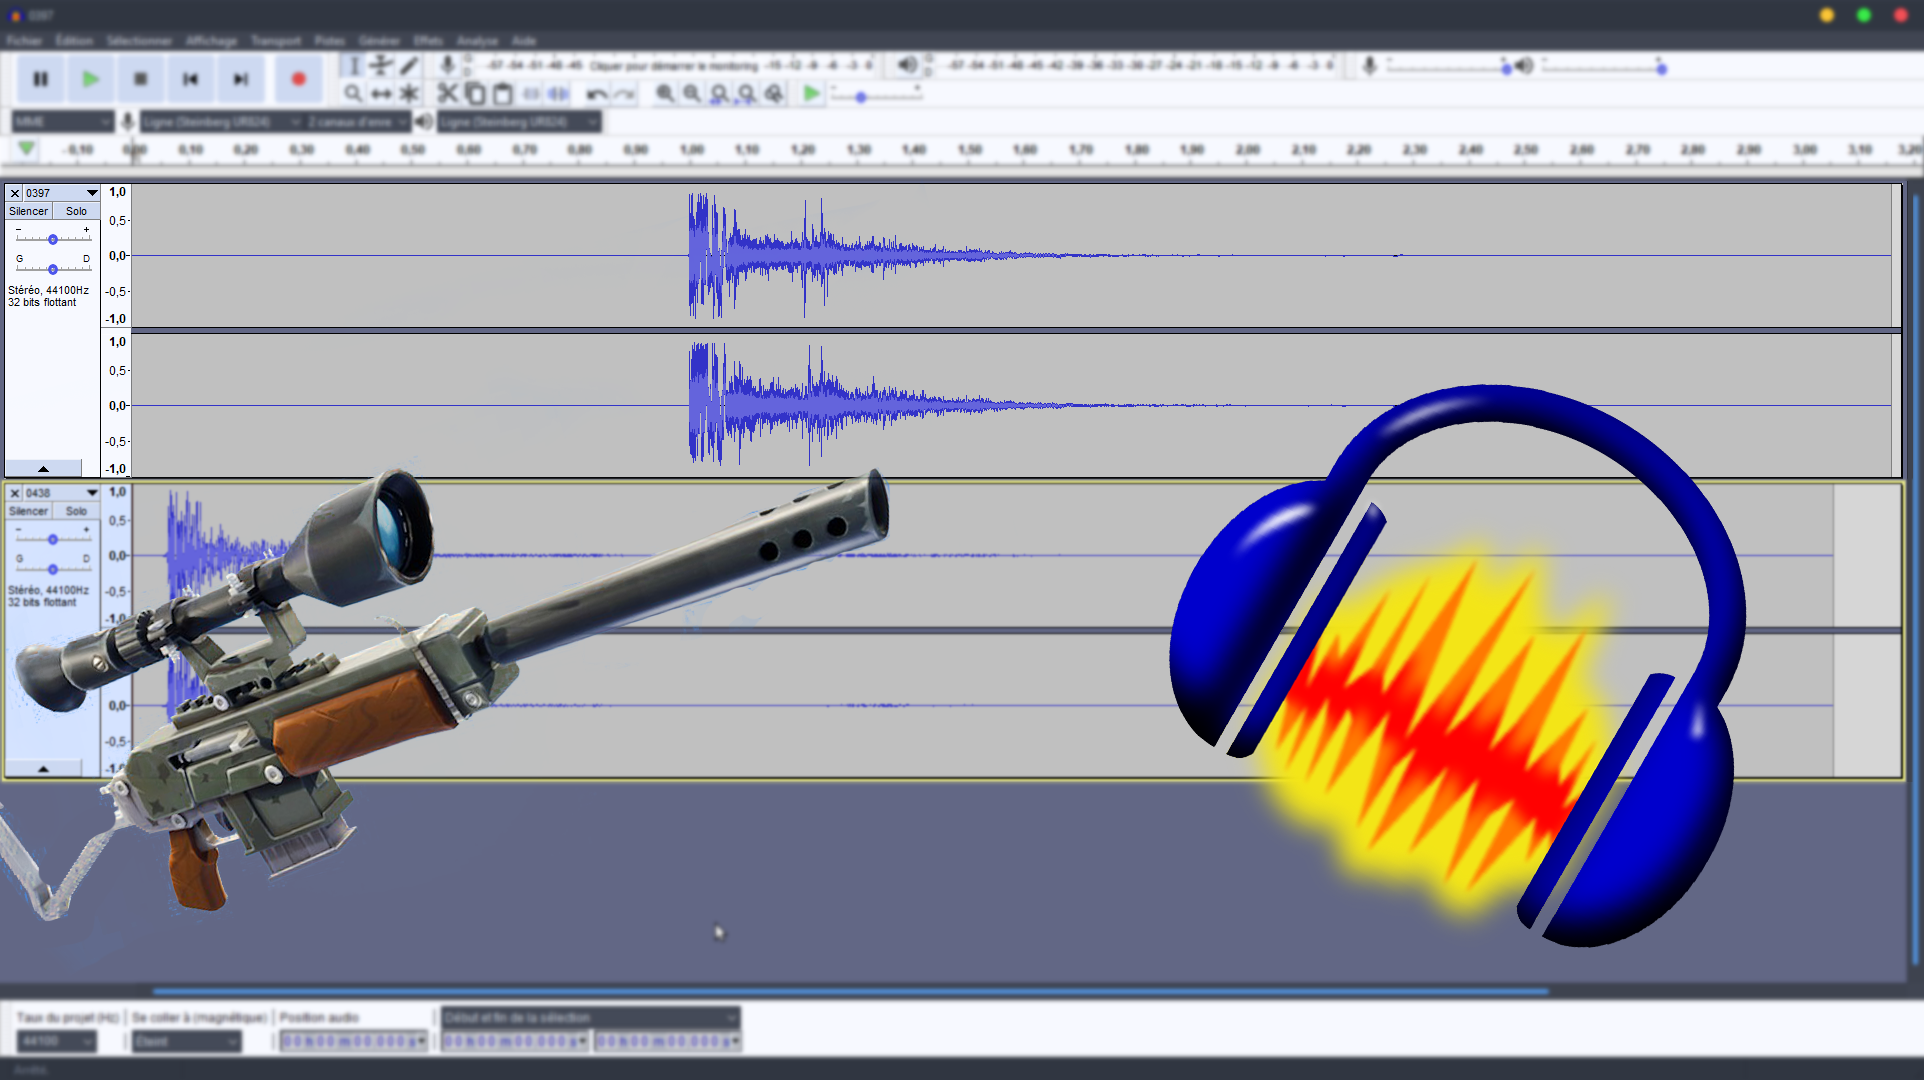Viewport: 1924px width, 1080px height.
Task: Open the 0397 track name menu
Action: (61, 193)
